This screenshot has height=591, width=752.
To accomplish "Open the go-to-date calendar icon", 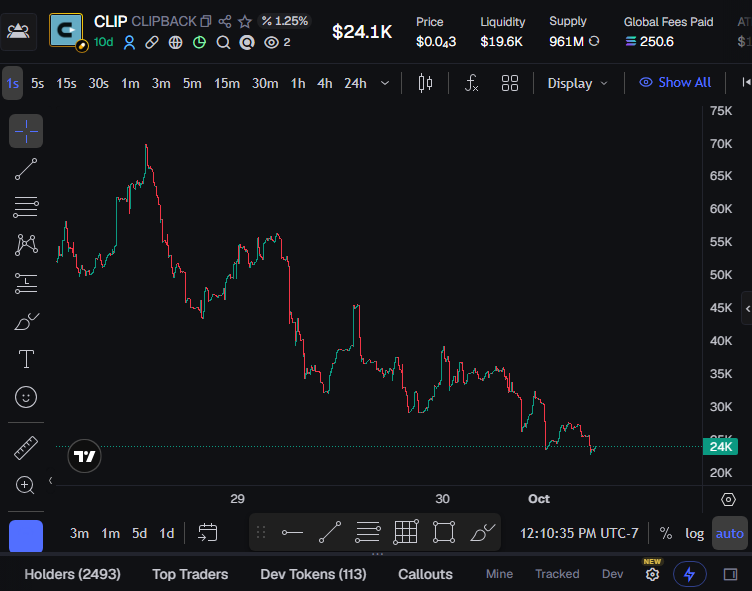I will (x=208, y=533).
